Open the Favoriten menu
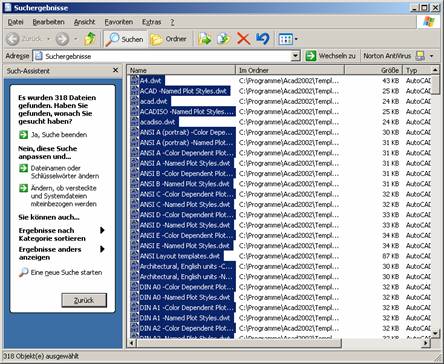 tap(119, 22)
